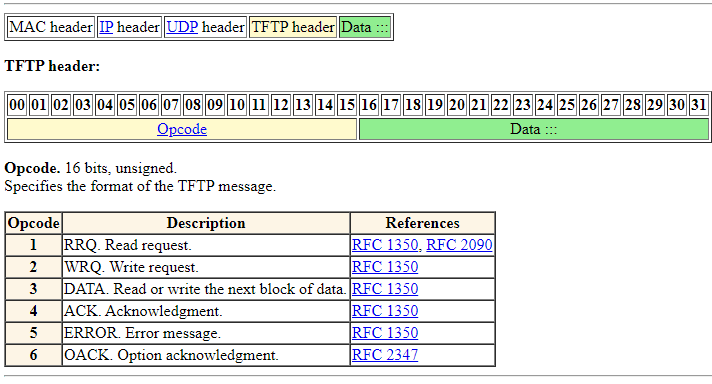Click opcode value 2 cell

[x=34, y=267]
